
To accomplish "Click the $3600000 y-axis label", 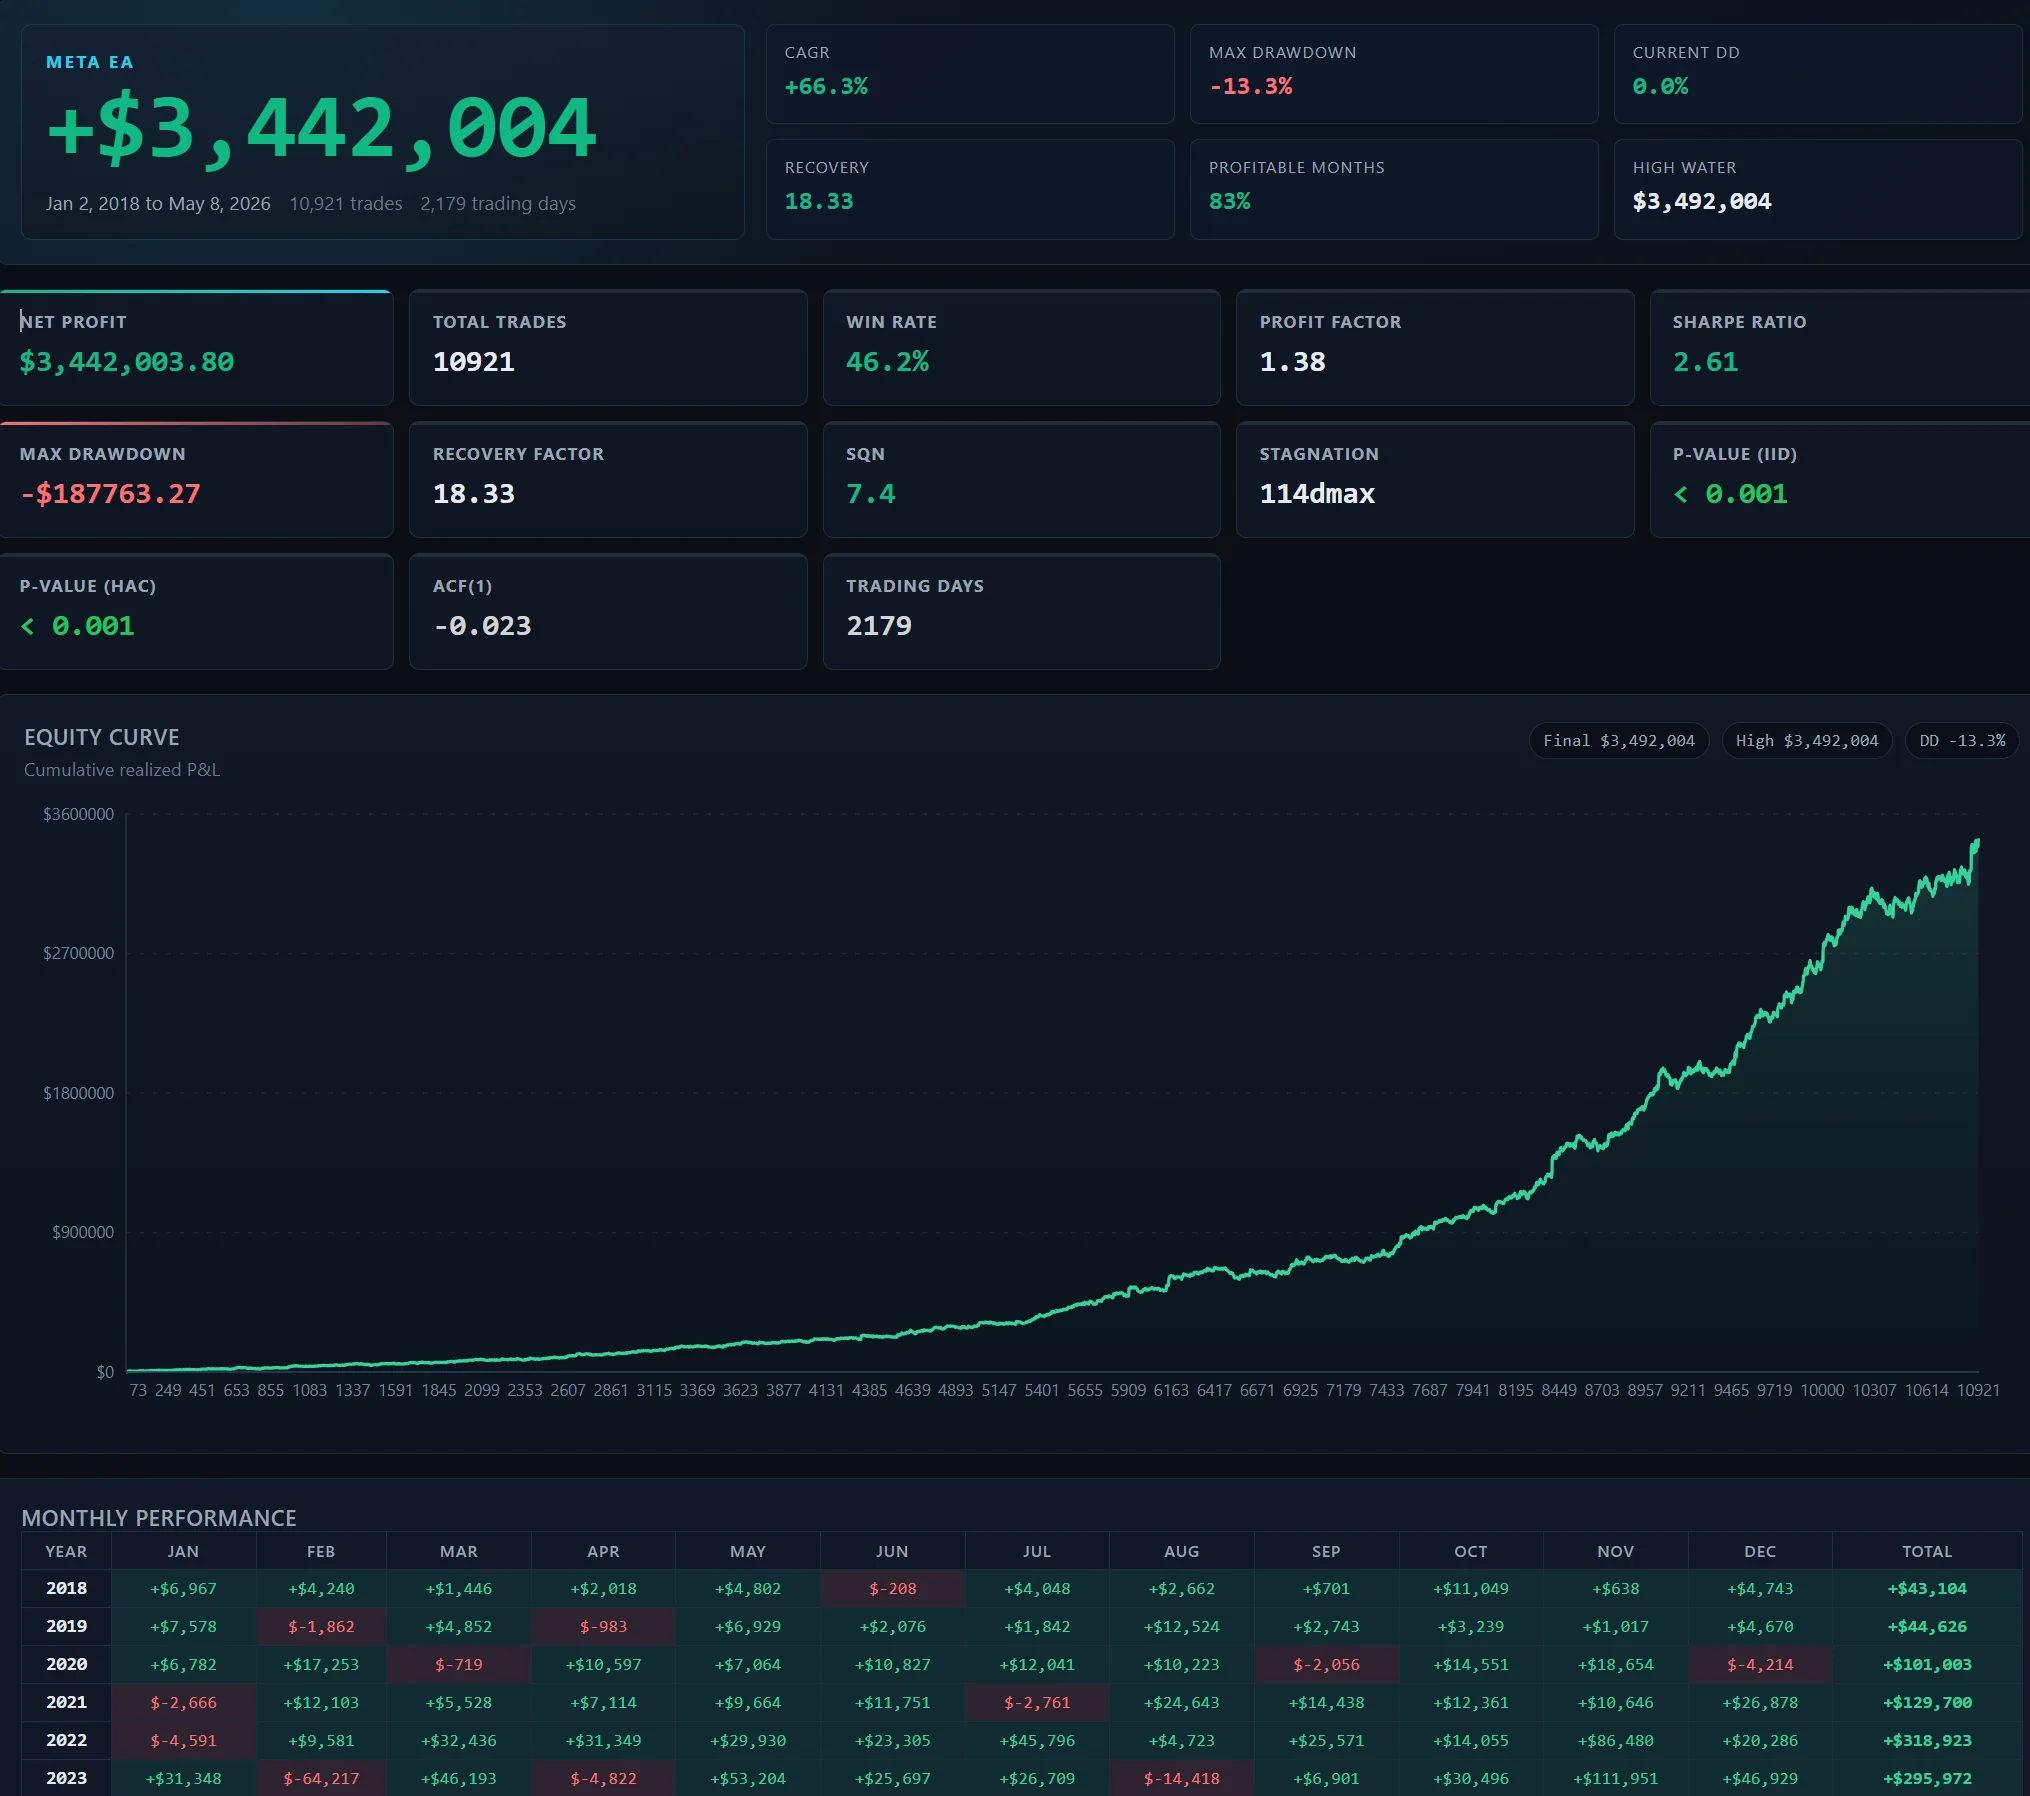I will pyautogui.click(x=78, y=814).
